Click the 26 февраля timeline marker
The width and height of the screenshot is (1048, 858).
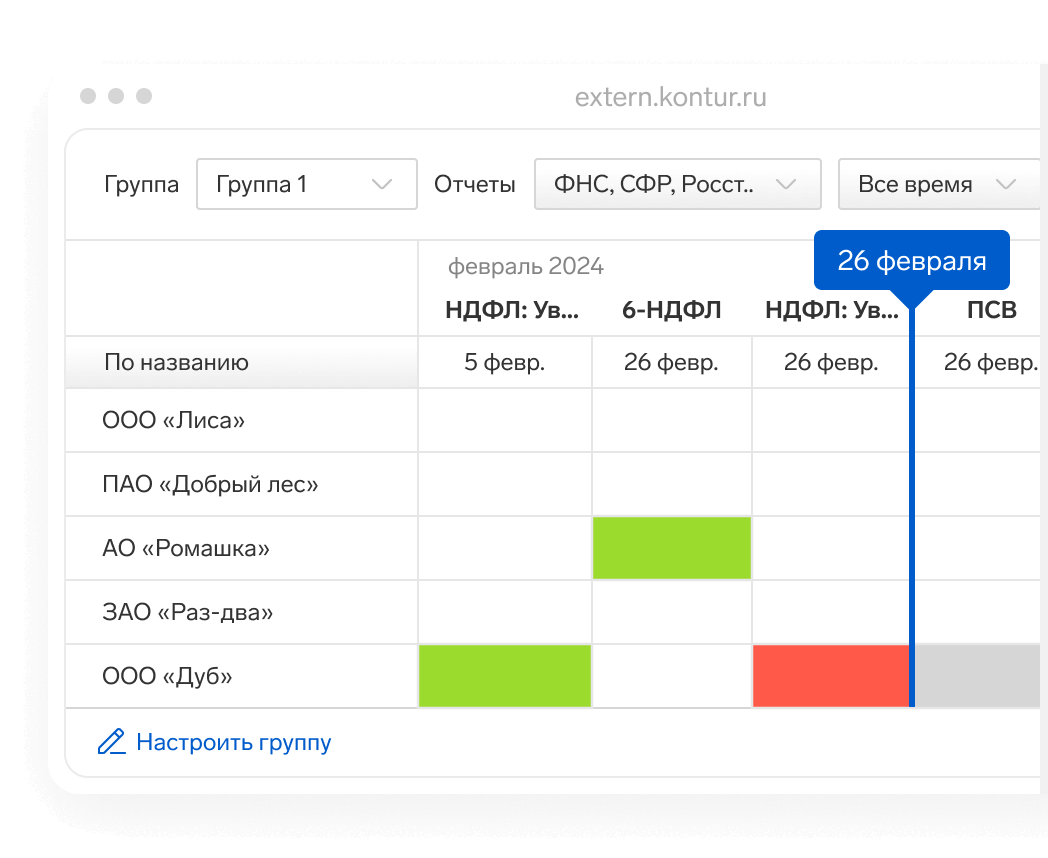[x=911, y=262]
